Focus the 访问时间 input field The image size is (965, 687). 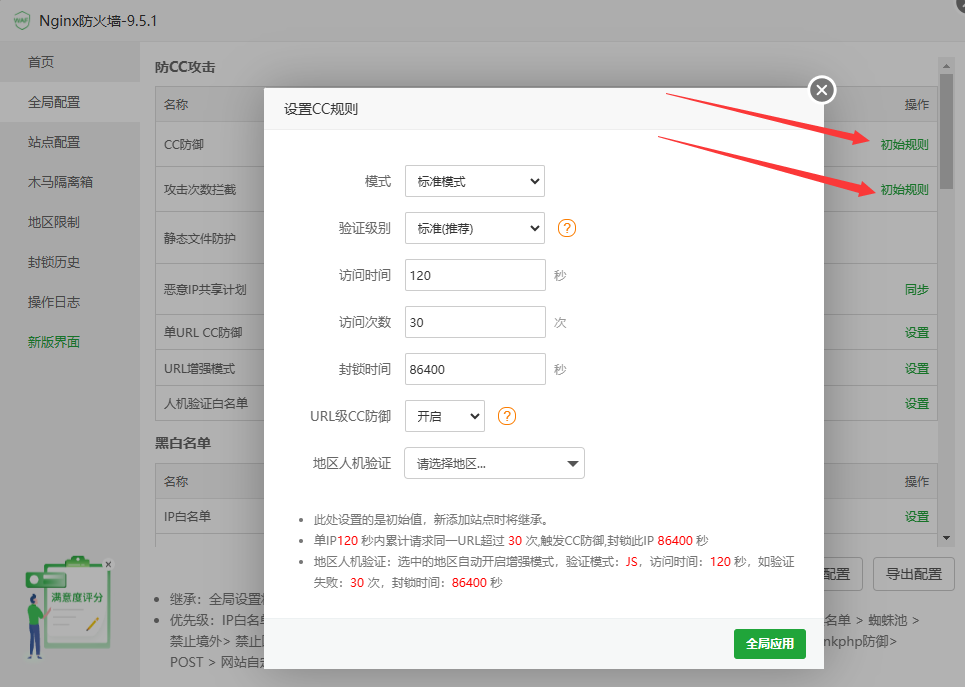coord(475,275)
